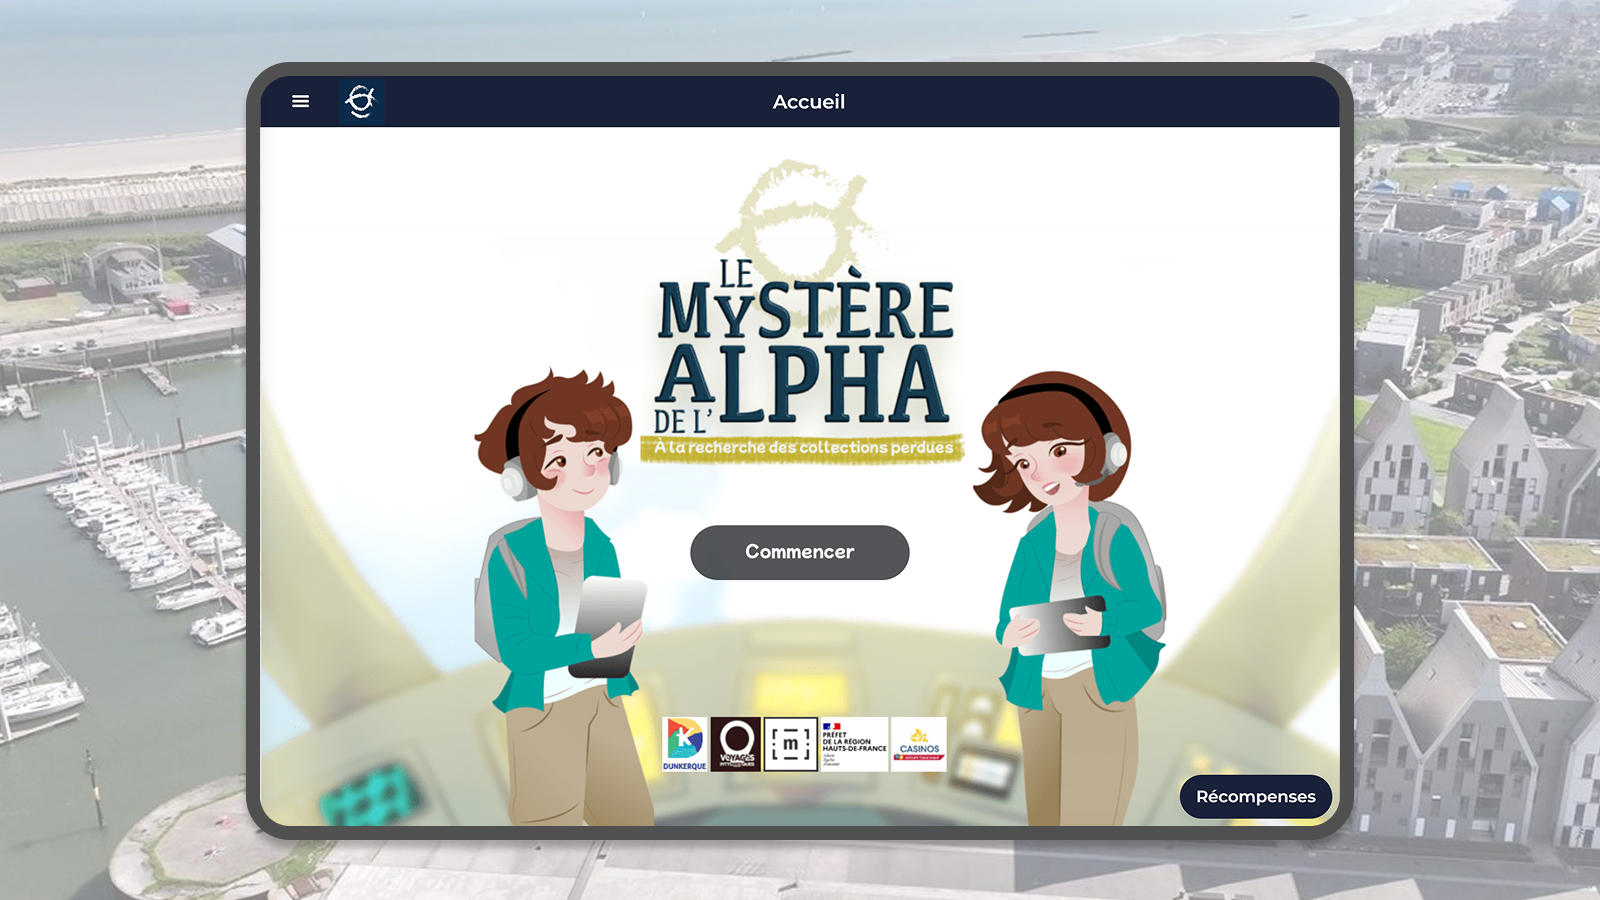Click the Dunkerque sponsor logo
Image resolution: width=1600 pixels, height=900 pixels.
click(685, 744)
